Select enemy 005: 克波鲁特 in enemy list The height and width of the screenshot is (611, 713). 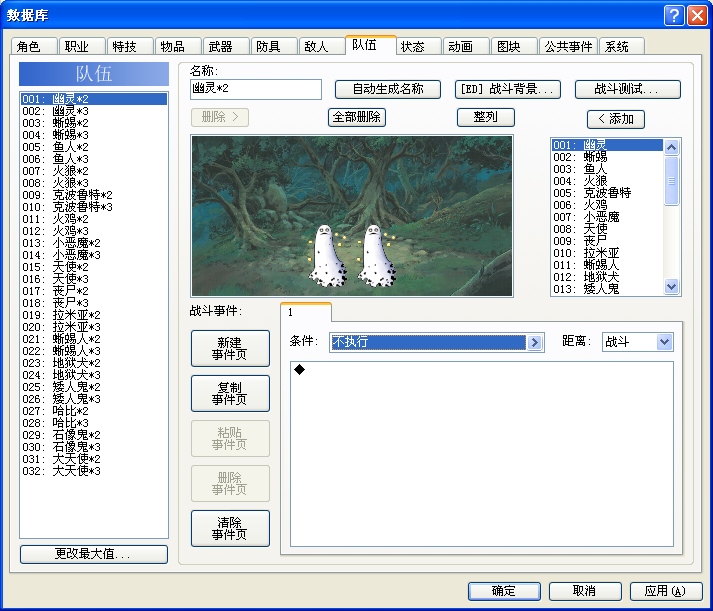(607, 193)
